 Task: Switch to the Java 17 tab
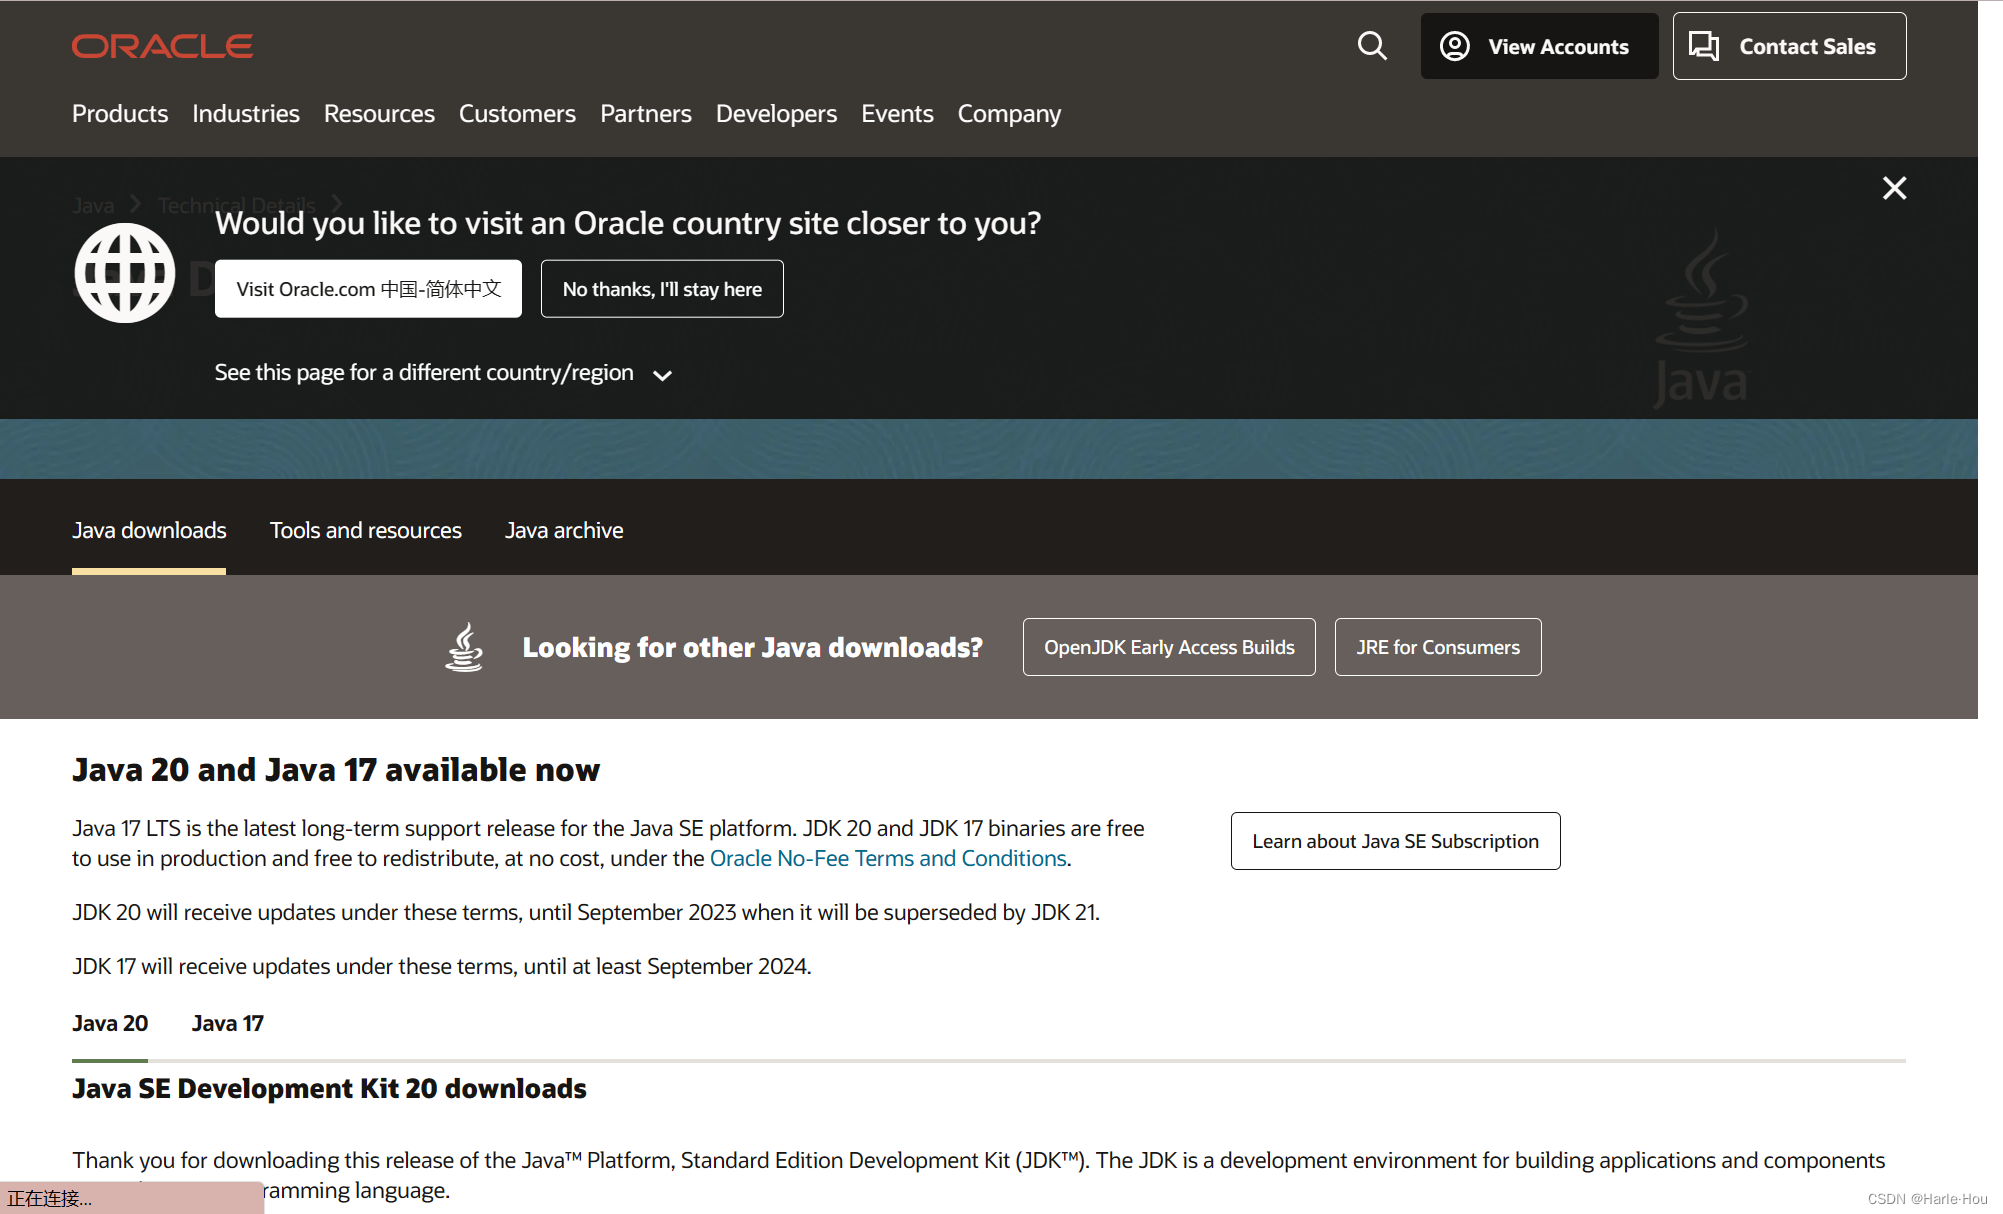click(227, 1023)
